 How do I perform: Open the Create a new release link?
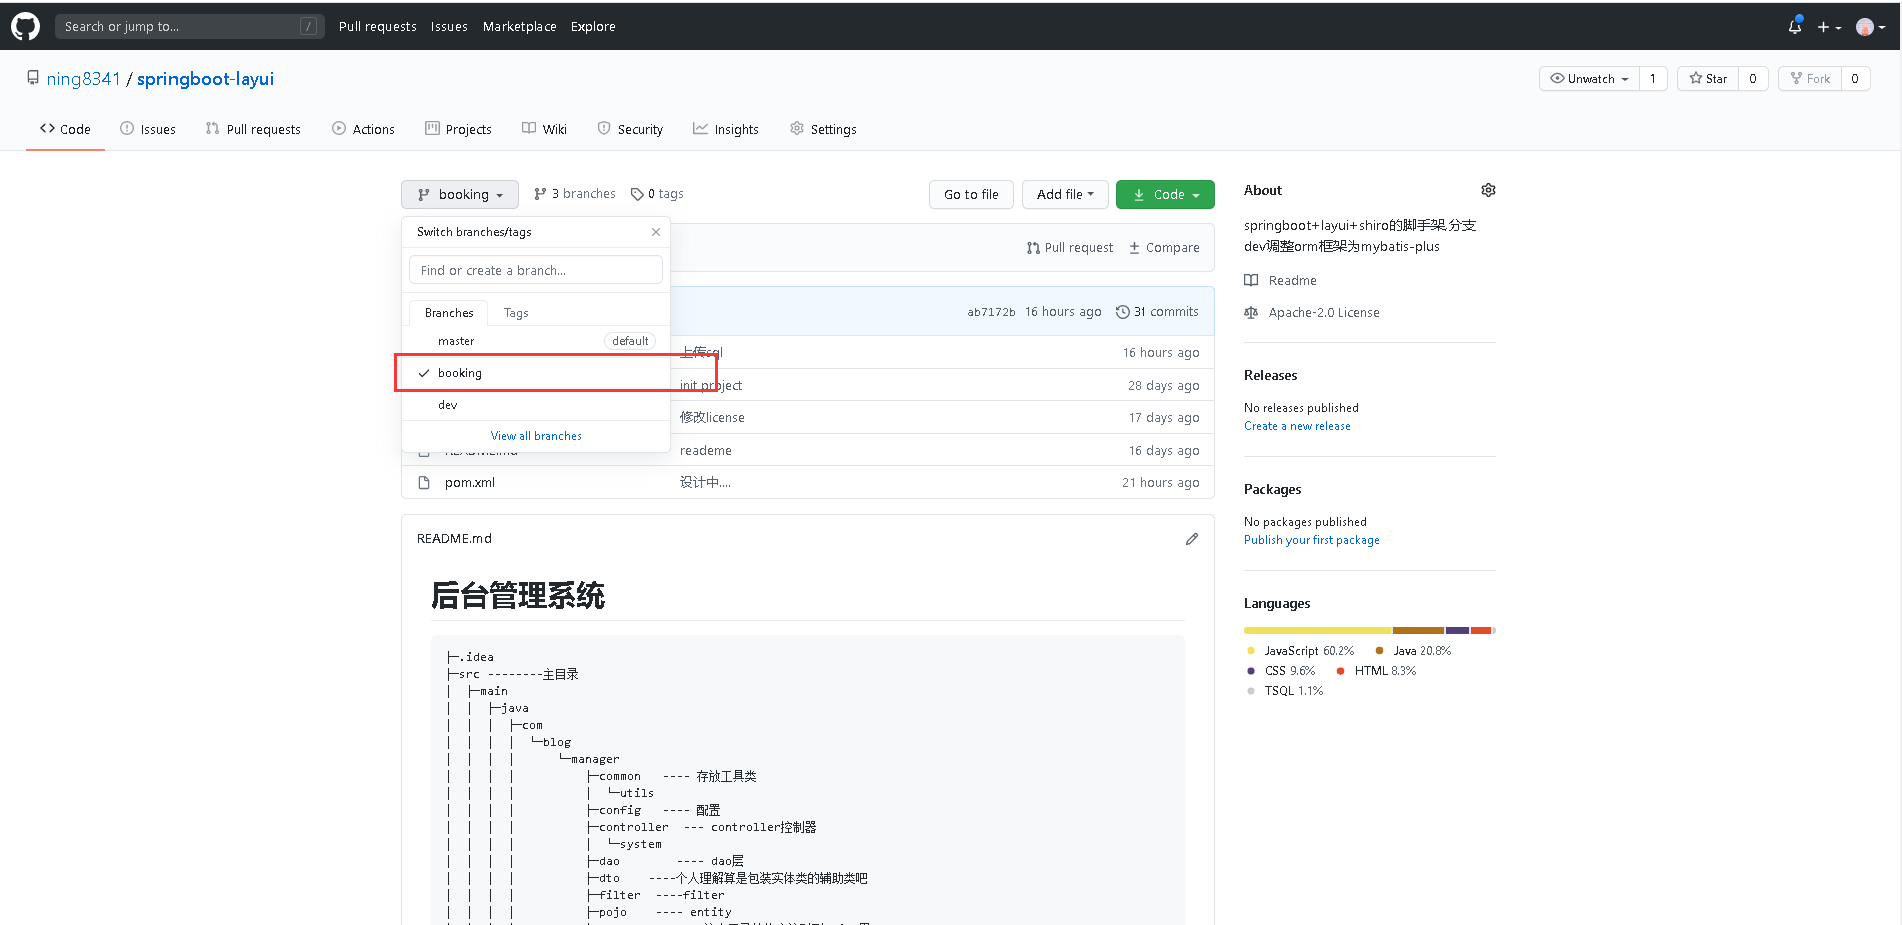tap(1297, 425)
